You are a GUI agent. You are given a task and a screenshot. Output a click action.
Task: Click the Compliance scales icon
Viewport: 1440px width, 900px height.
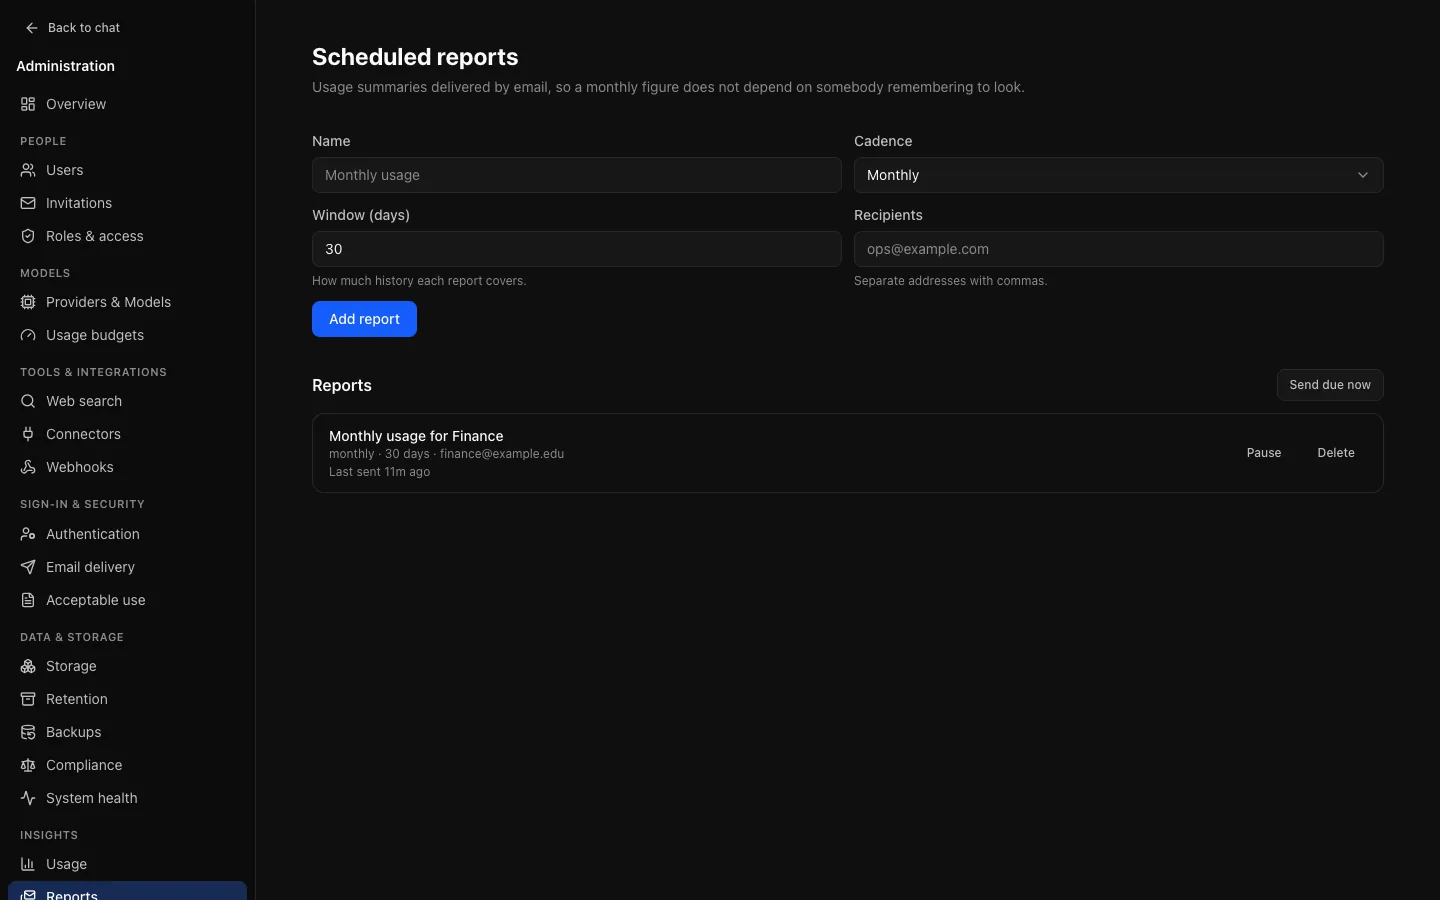(x=28, y=765)
